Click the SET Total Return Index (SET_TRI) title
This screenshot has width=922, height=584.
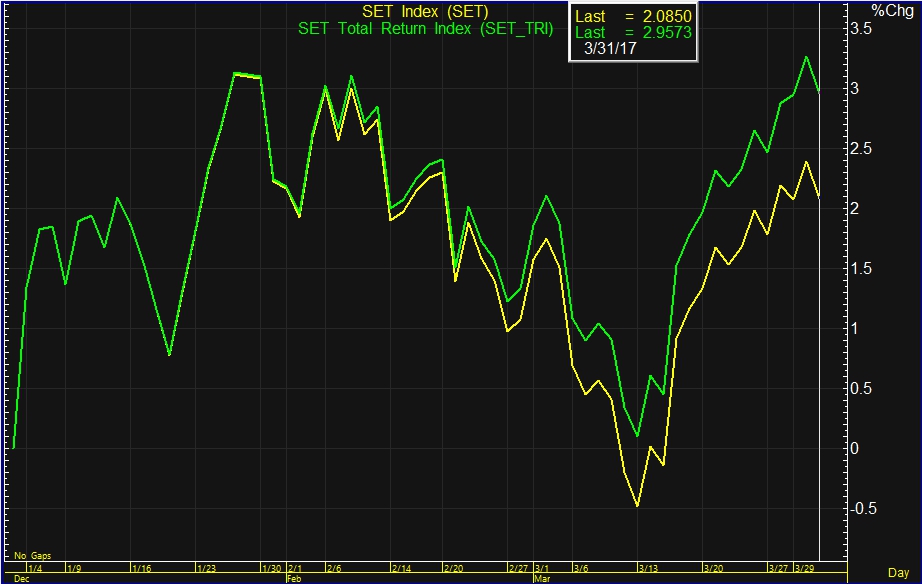(x=425, y=29)
